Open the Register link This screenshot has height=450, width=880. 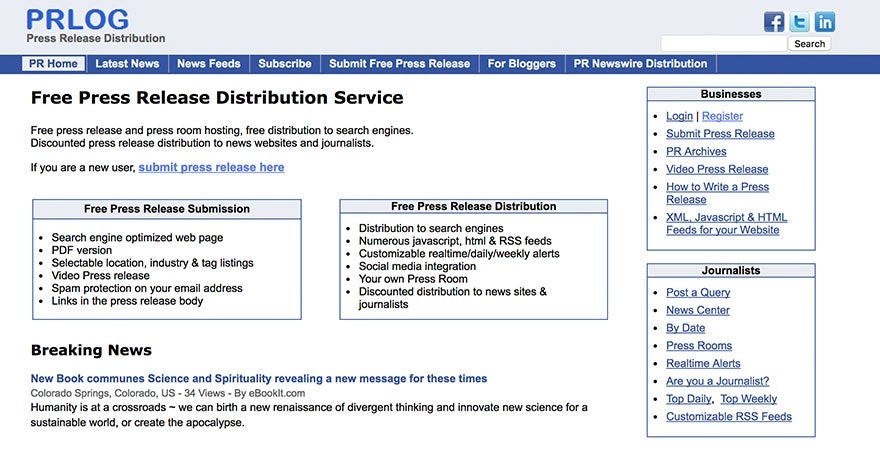point(722,117)
